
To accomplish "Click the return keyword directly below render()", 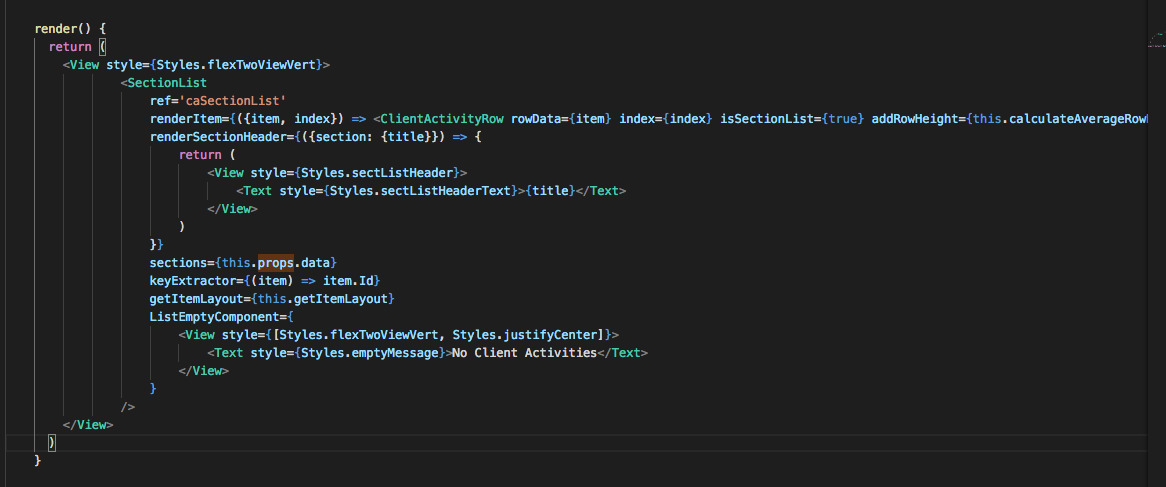I will coord(70,47).
